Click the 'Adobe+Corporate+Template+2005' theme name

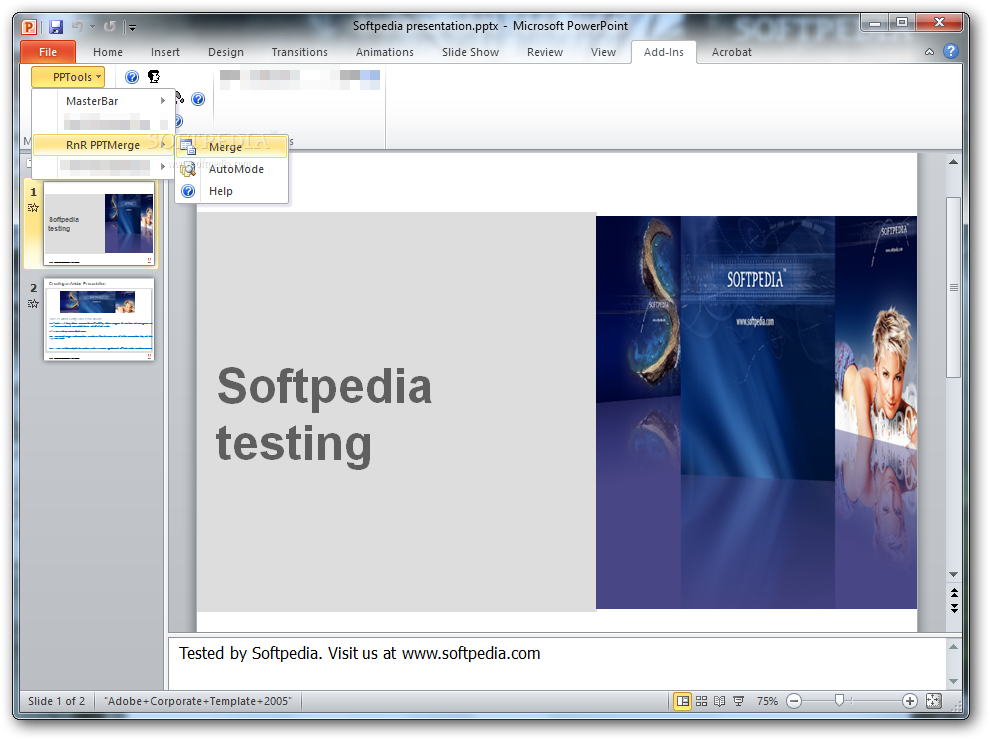[x=198, y=701]
